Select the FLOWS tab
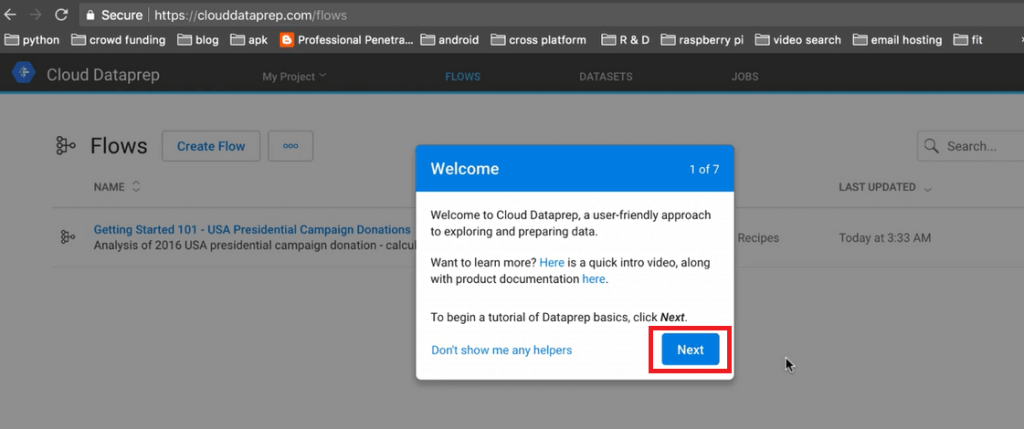The width and height of the screenshot is (1024, 429). point(462,76)
